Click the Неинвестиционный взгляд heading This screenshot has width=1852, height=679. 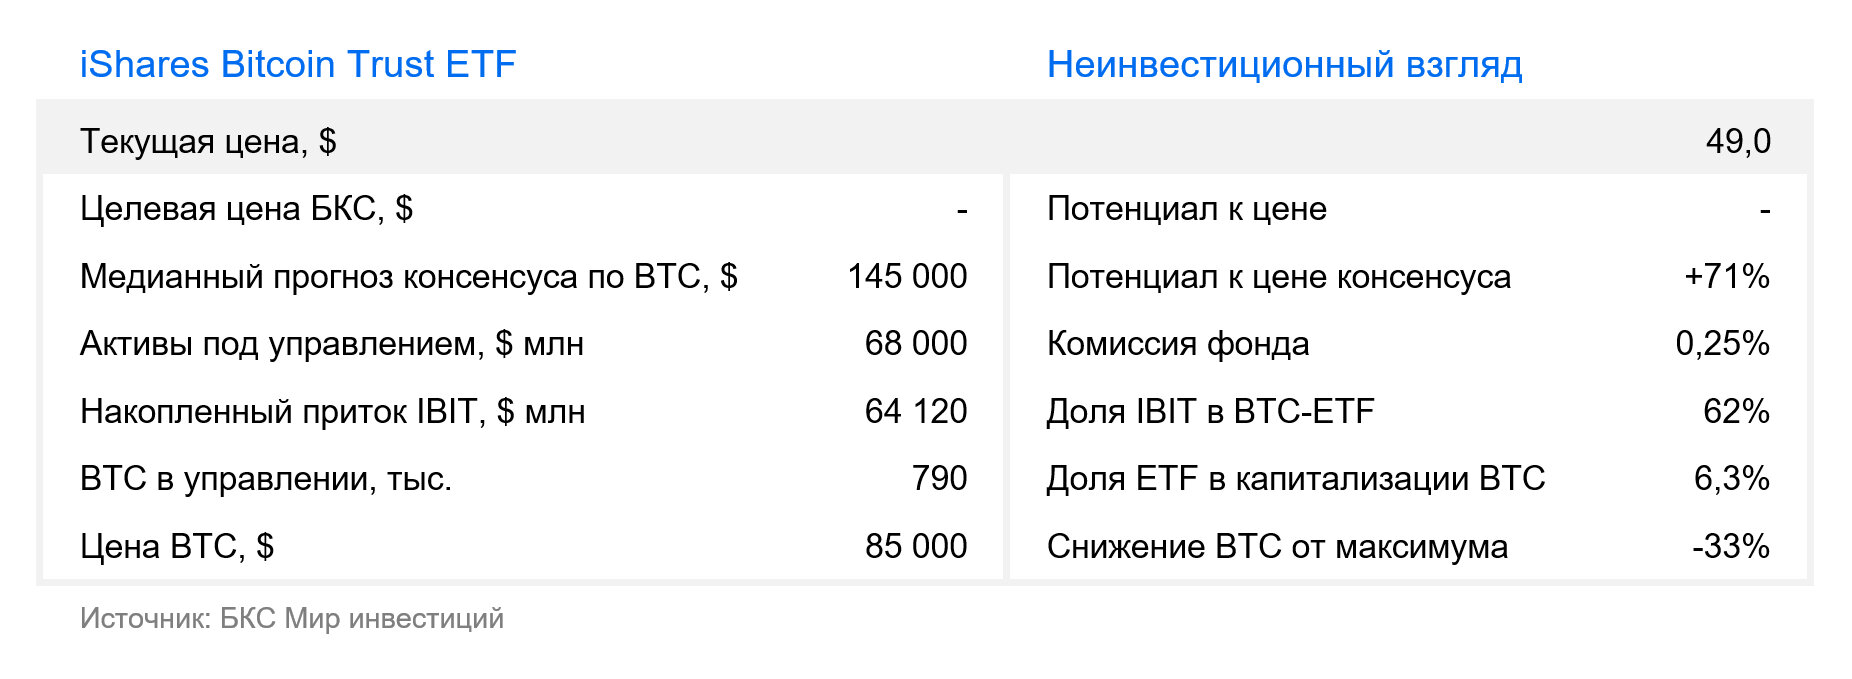point(1284,65)
